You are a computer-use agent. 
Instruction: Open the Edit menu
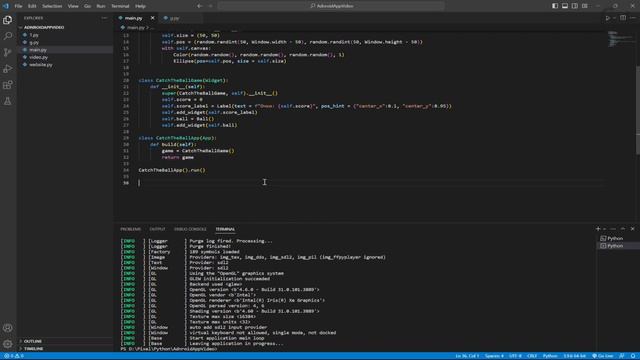pyautogui.click(x=32, y=6)
